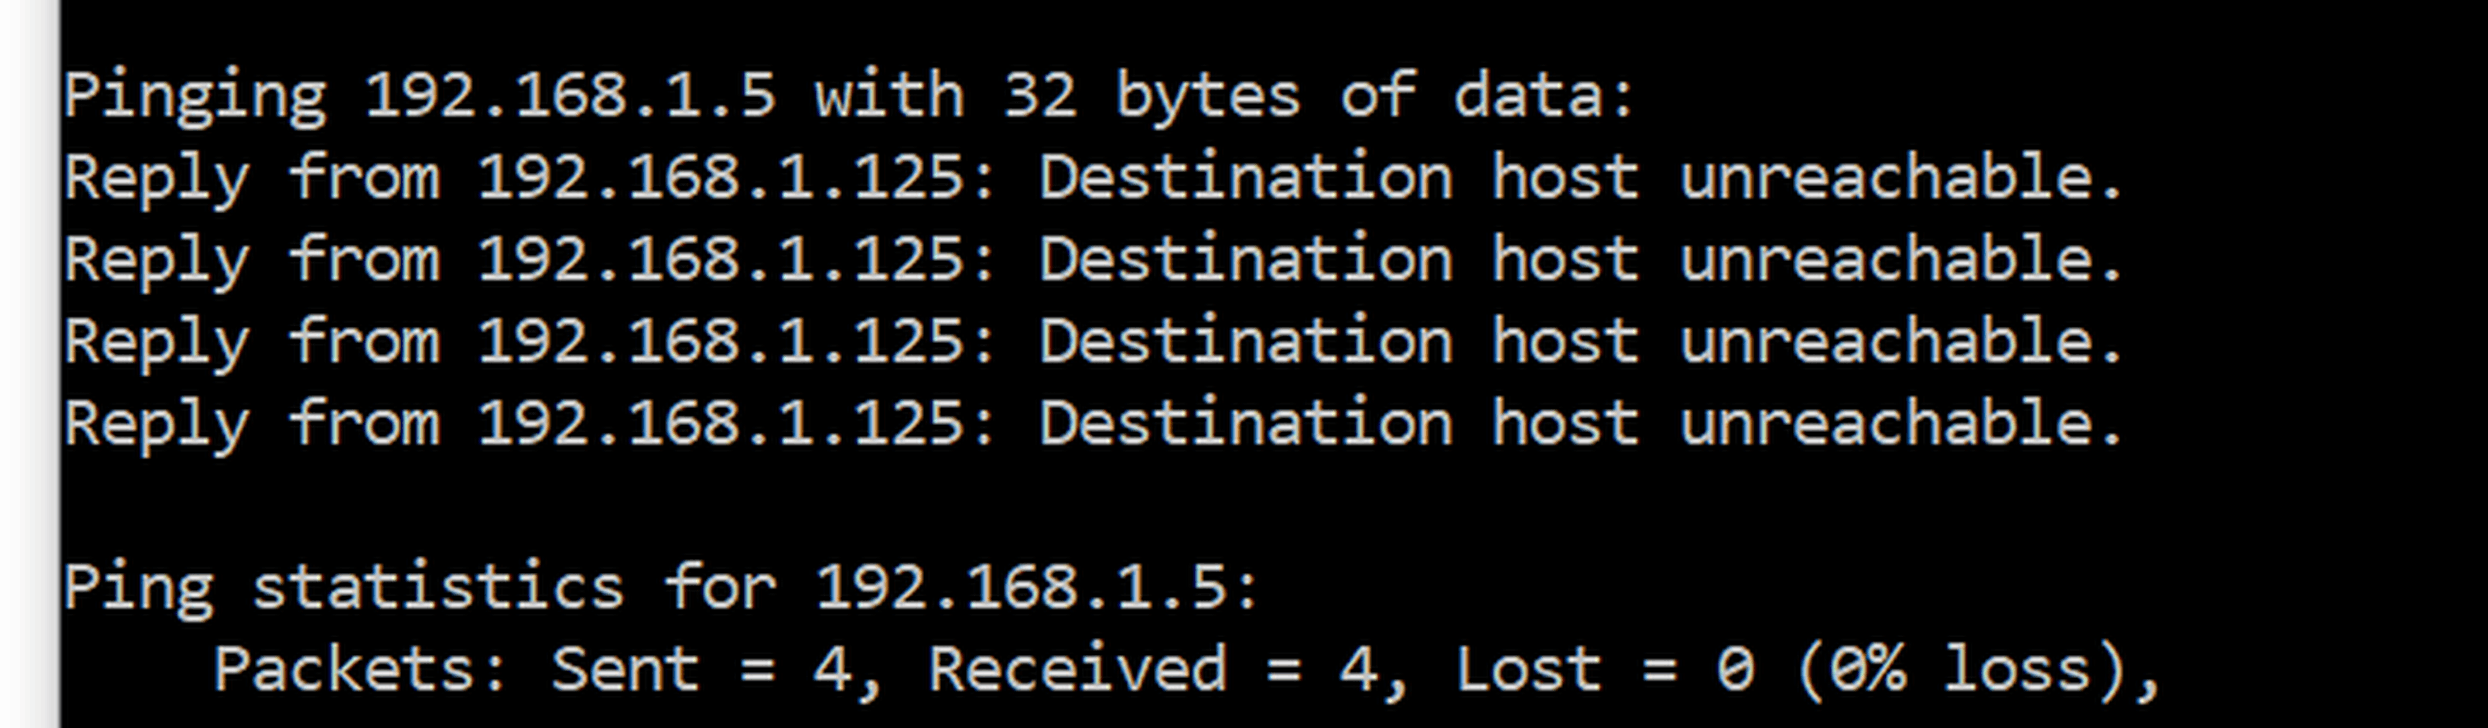This screenshot has width=2488, height=728.
Task: Click the "Received = 4" value
Action: 1153,669
